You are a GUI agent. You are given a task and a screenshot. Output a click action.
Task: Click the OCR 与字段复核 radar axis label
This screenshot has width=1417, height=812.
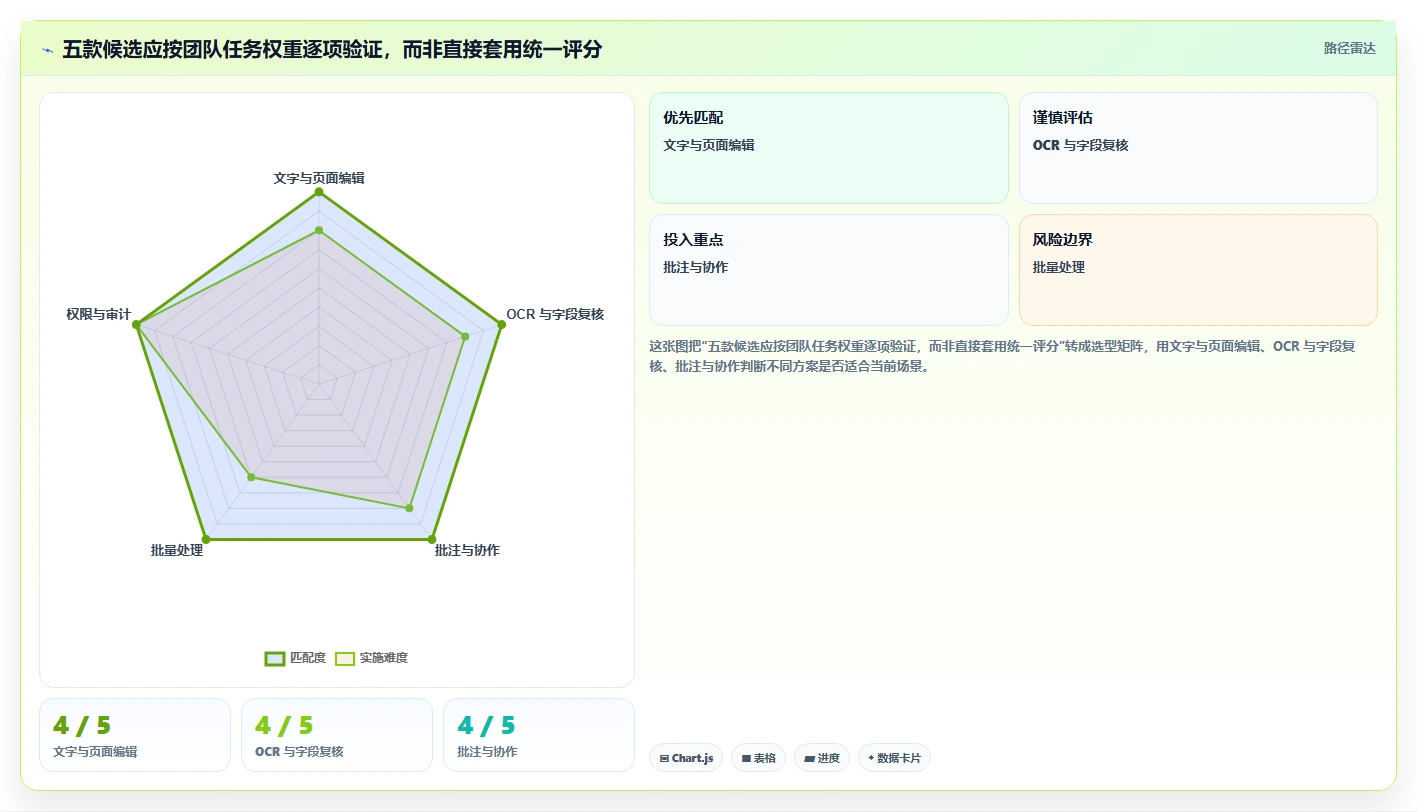click(x=555, y=314)
